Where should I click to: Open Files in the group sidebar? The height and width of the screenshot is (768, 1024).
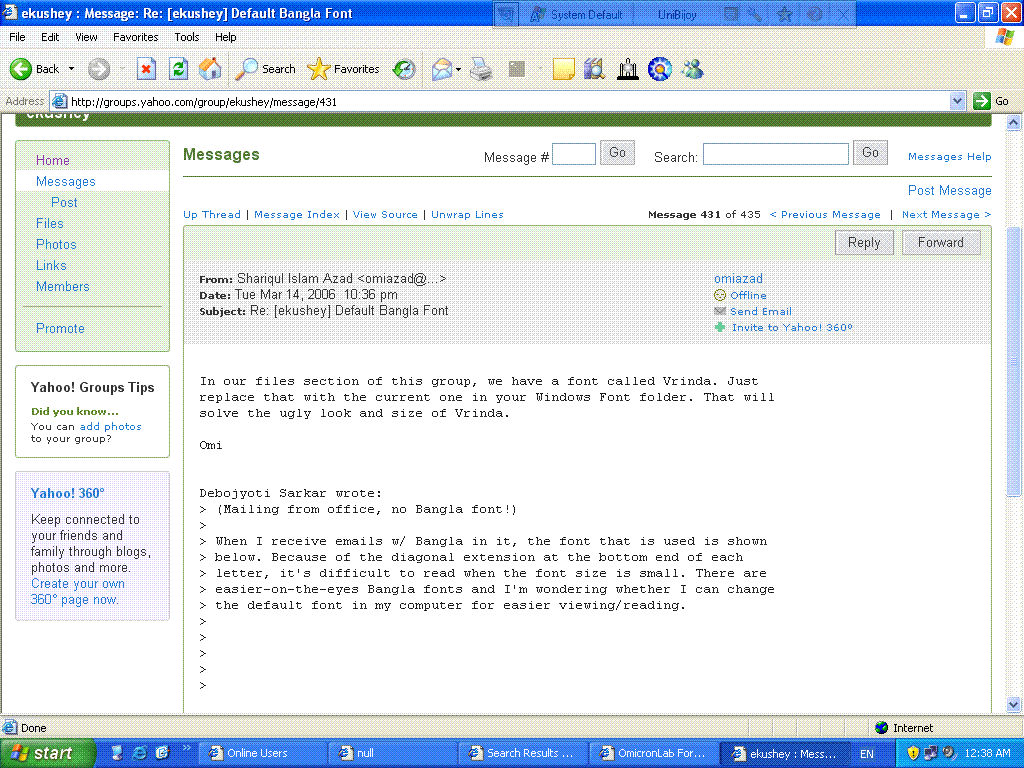pos(50,223)
